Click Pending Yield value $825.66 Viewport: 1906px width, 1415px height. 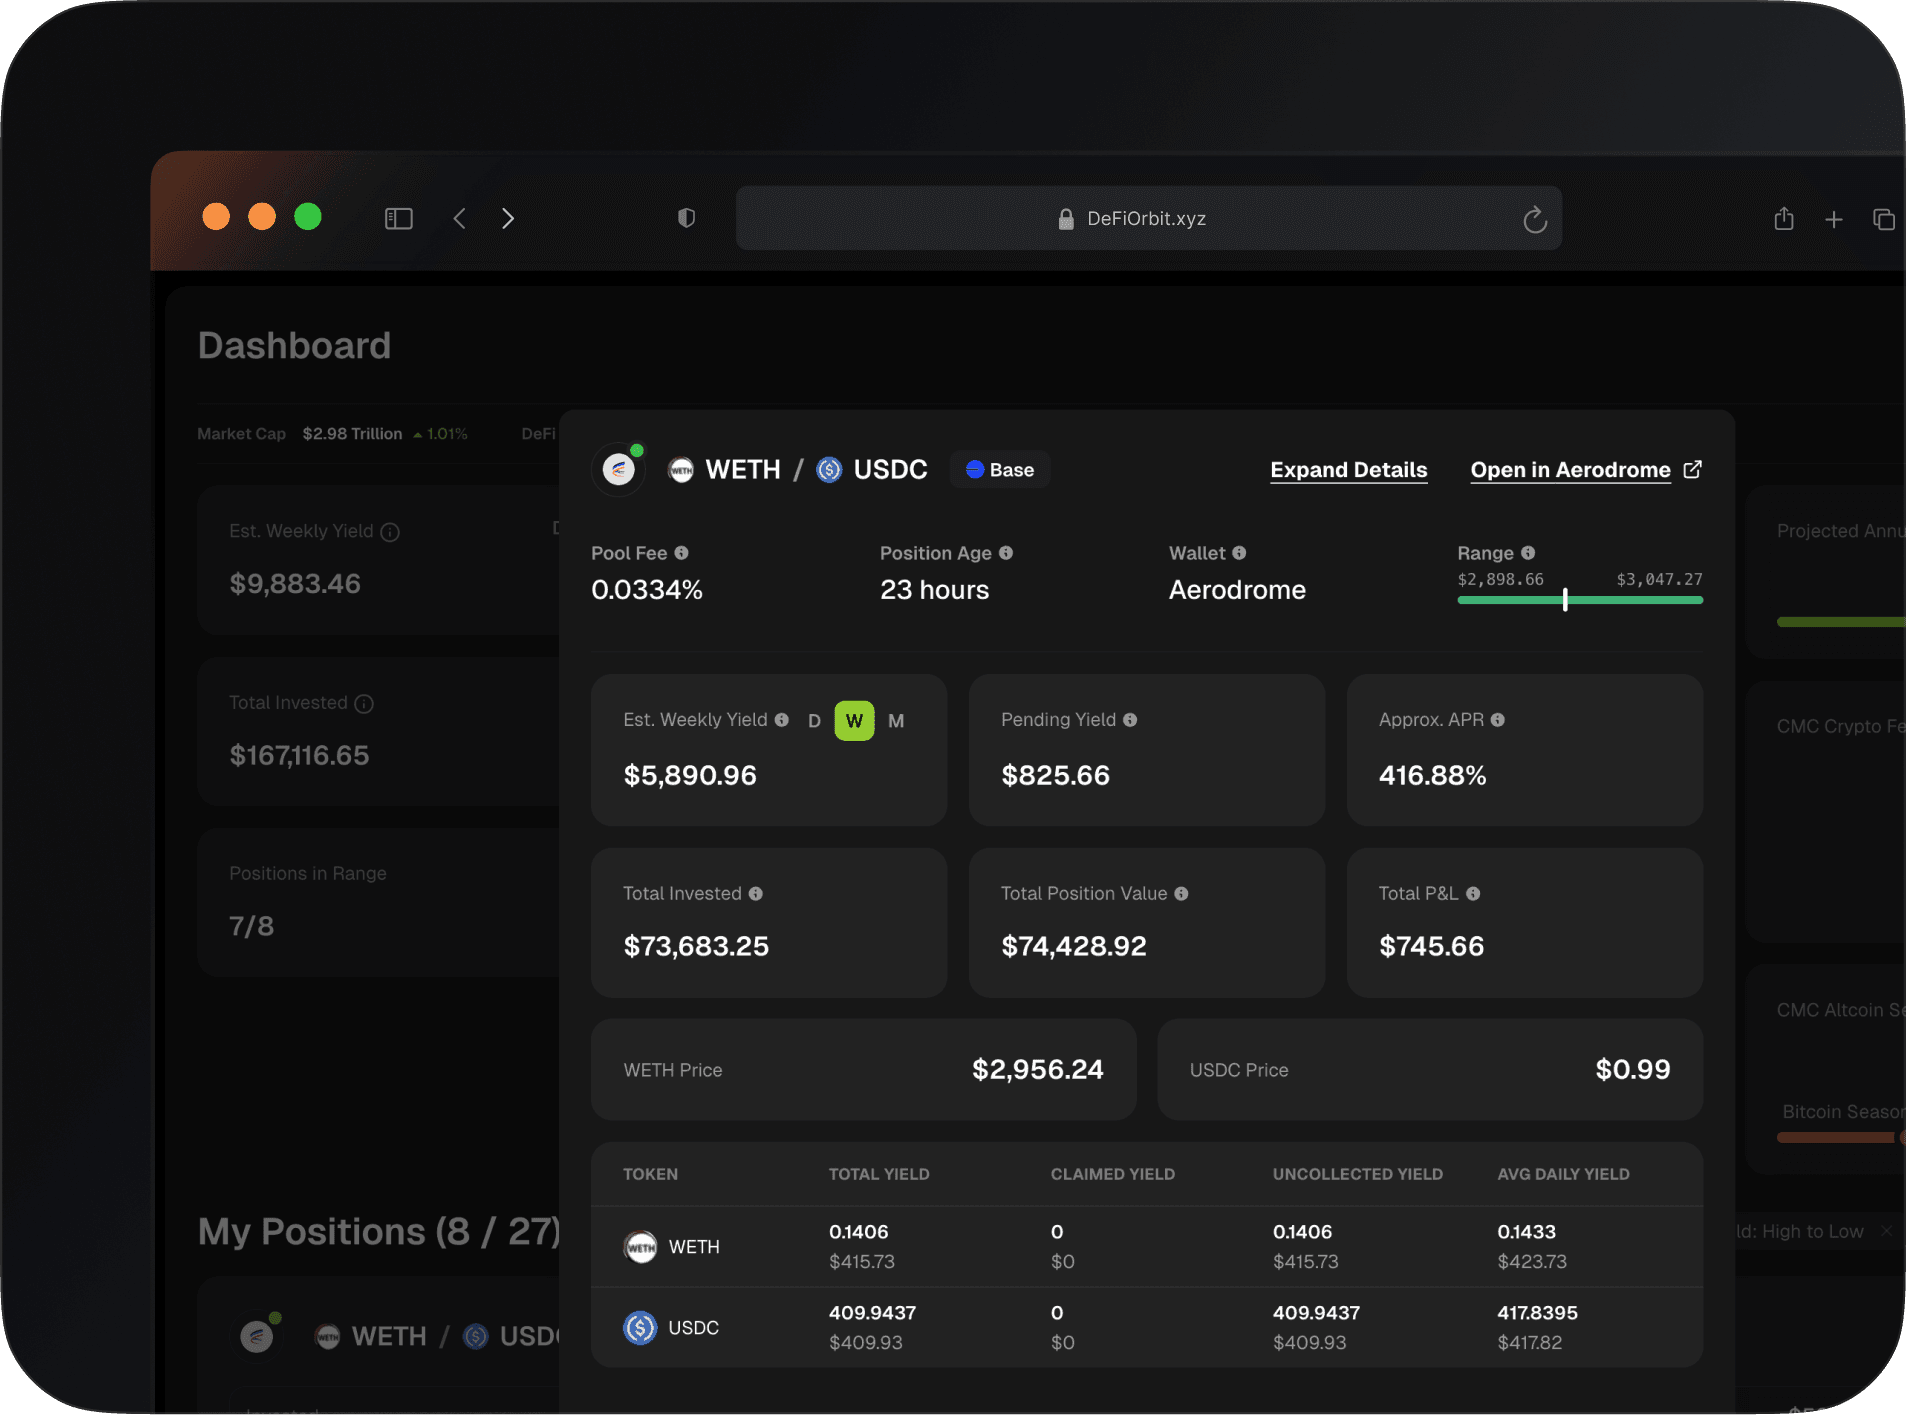[1056, 775]
